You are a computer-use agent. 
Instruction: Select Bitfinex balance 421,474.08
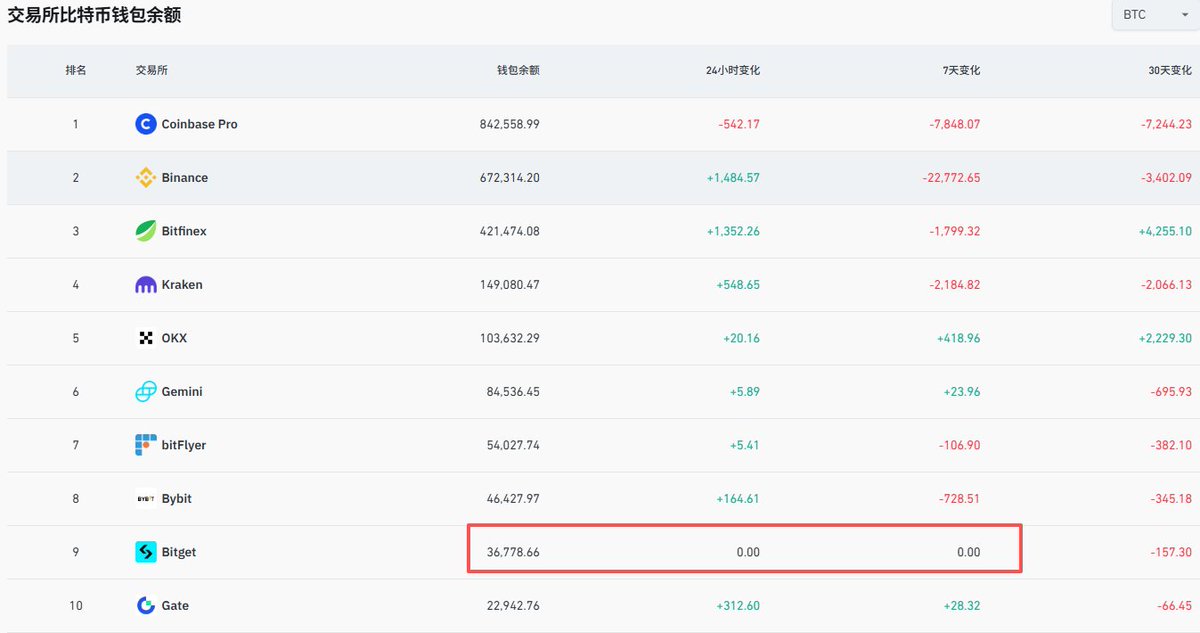coord(510,231)
